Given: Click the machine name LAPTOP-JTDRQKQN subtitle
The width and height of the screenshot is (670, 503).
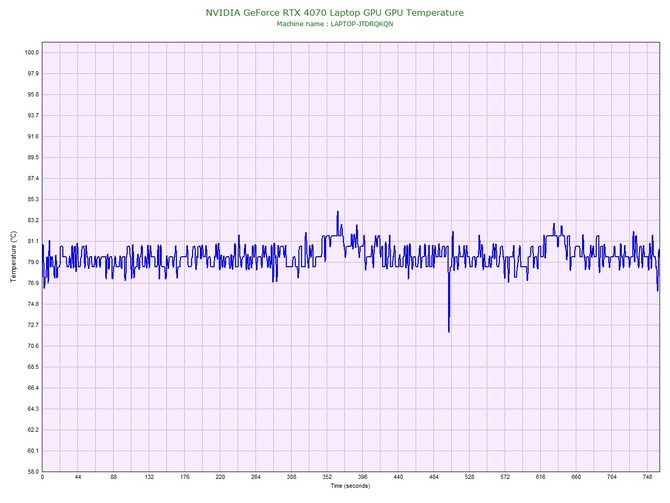Looking at the screenshot, I should click(x=334, y=23).
